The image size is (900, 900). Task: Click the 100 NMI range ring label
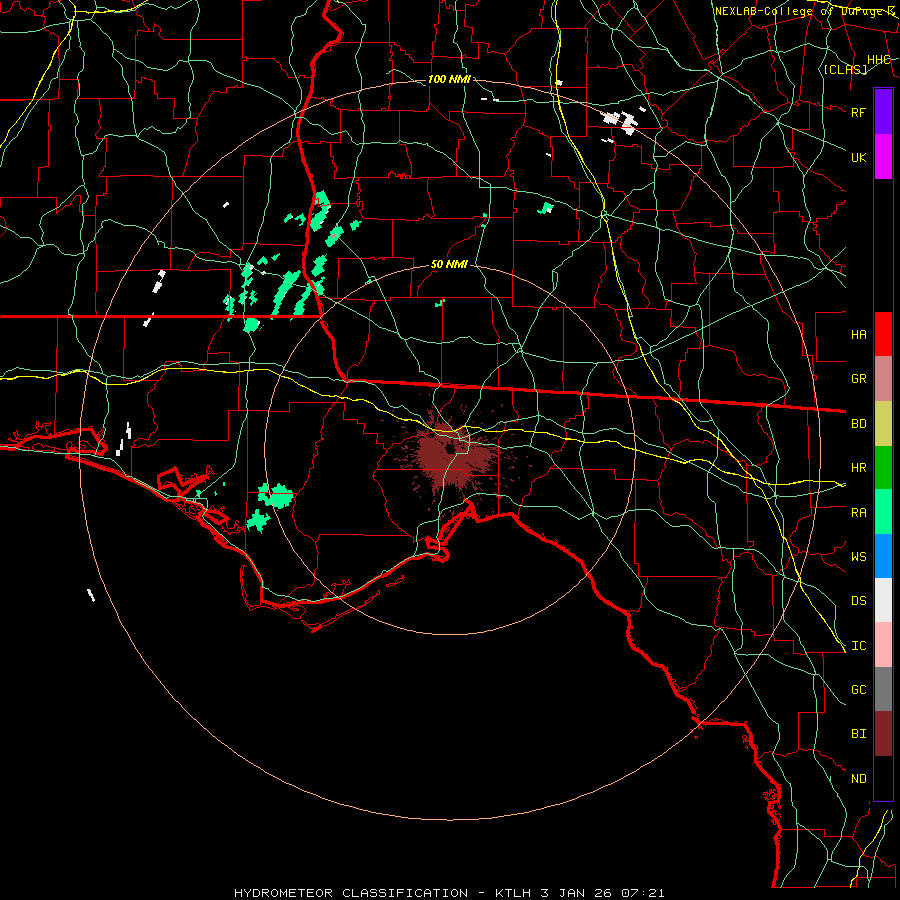coord(449,79)
